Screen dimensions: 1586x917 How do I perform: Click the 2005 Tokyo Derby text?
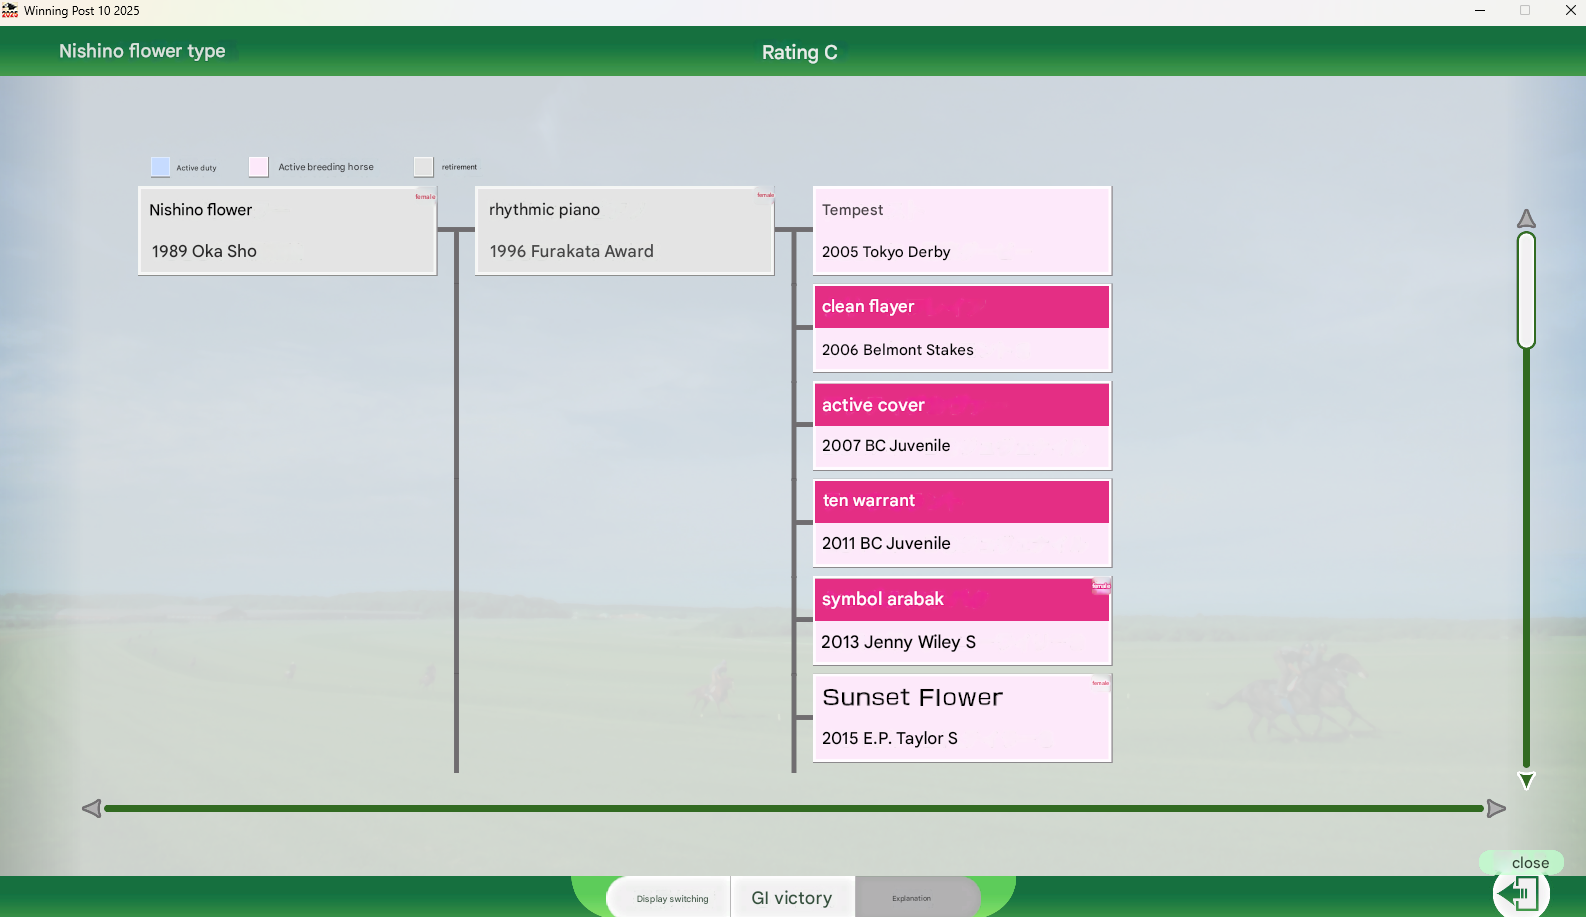pos(886,252)
